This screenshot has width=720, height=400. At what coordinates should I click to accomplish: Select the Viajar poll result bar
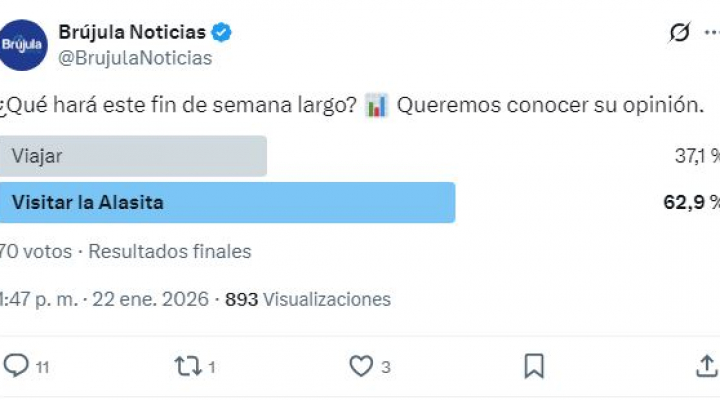click(133, 156)
